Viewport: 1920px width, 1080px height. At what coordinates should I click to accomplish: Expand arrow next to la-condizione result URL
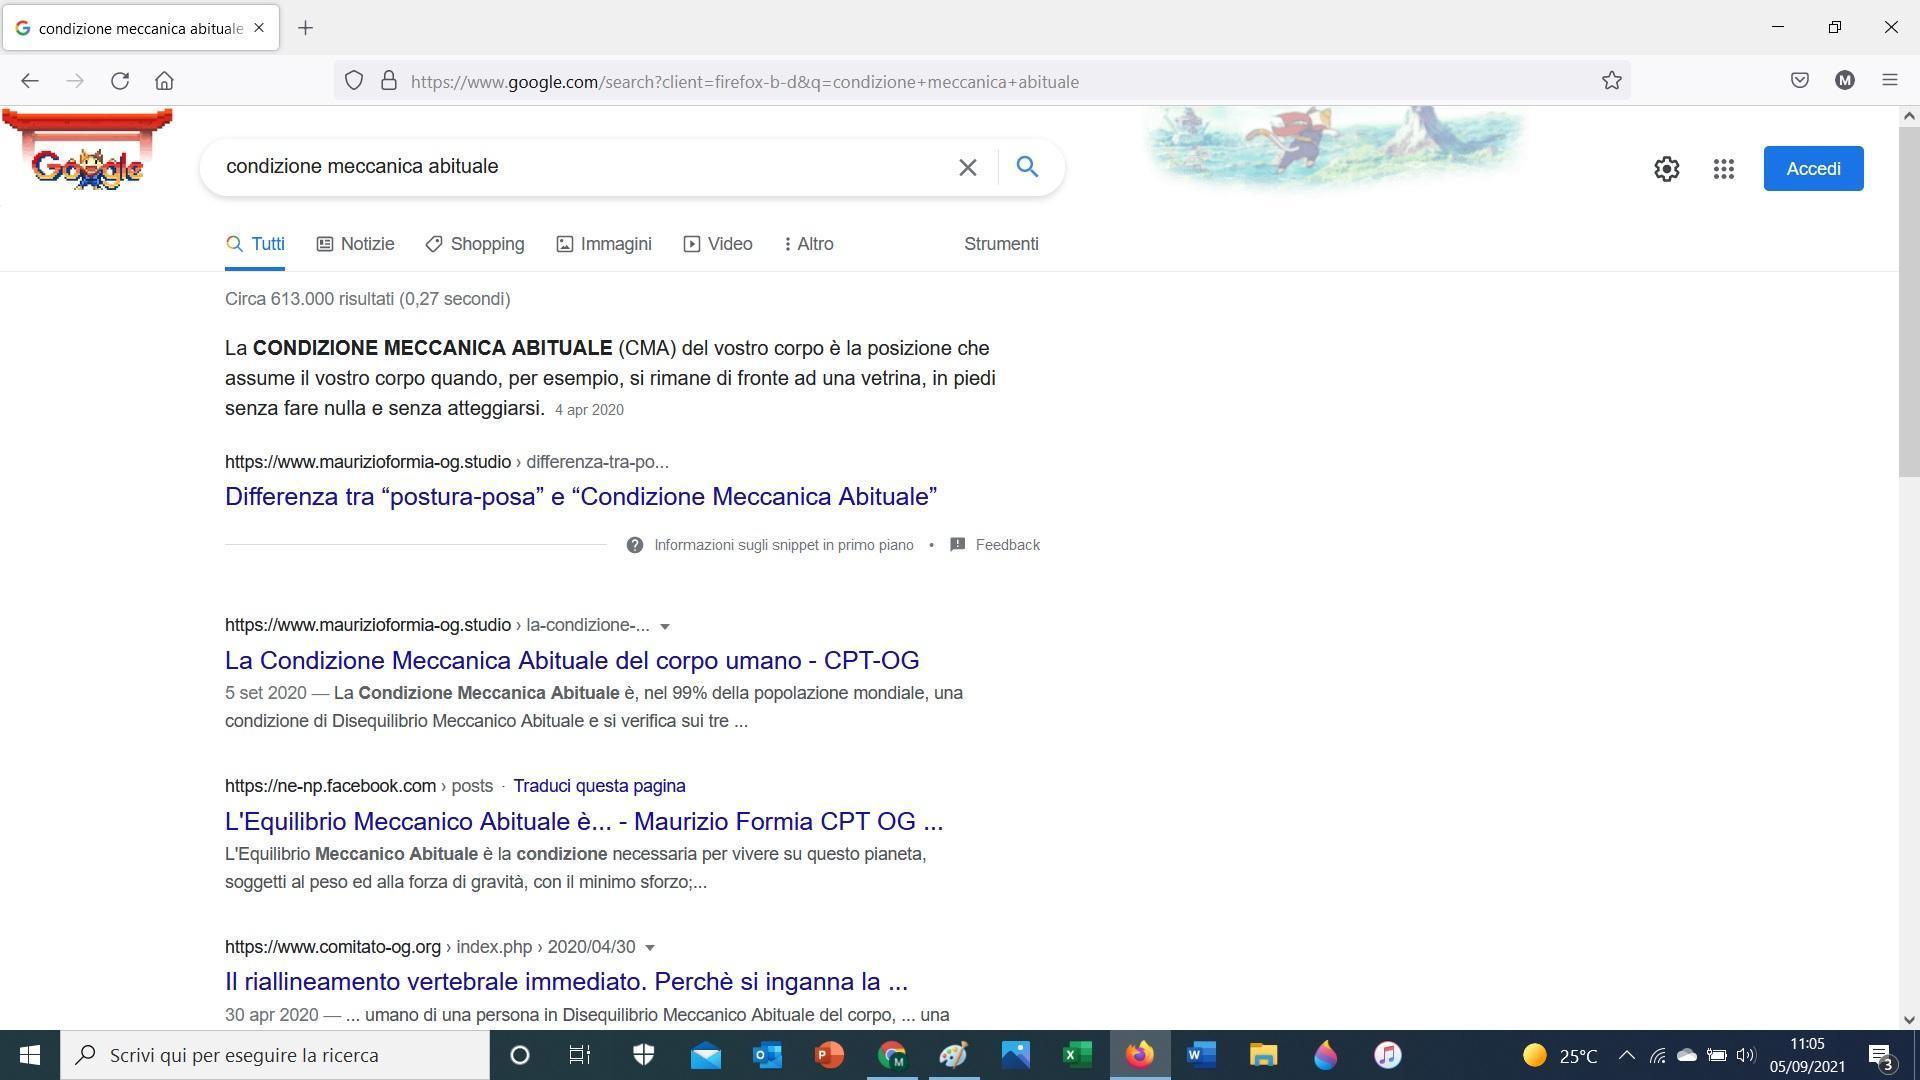click(665, 626)
